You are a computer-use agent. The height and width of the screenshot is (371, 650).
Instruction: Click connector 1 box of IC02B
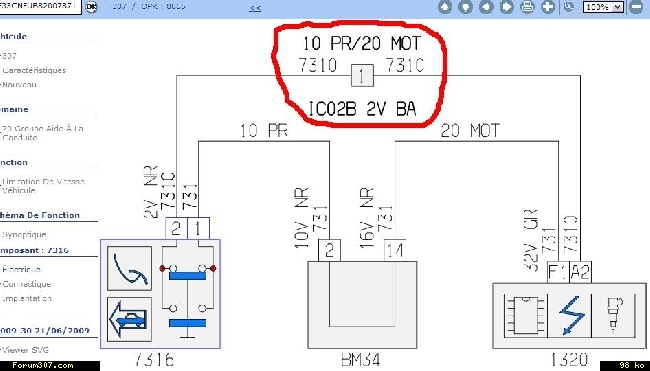click(x=362, y=76)
